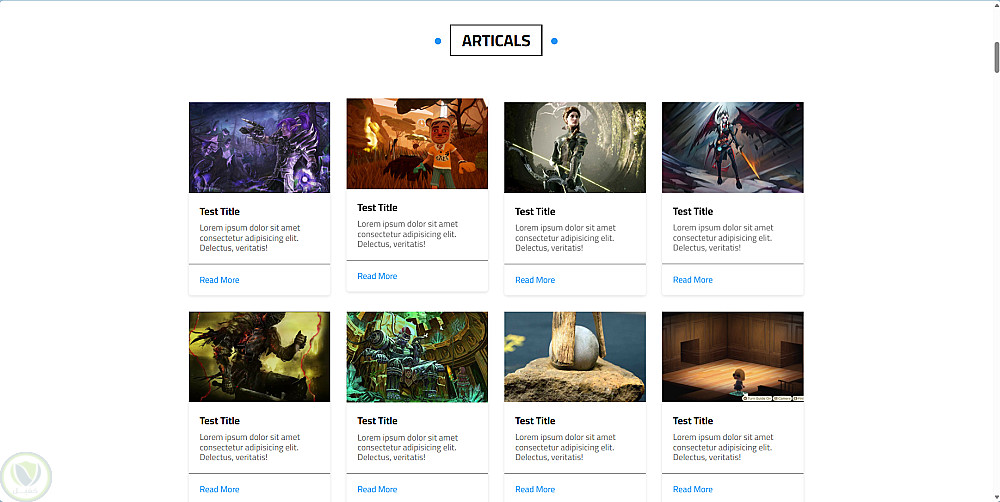Follow Read More on the wooden stage card
This screenshot has height=502, width=1000.
693,489
